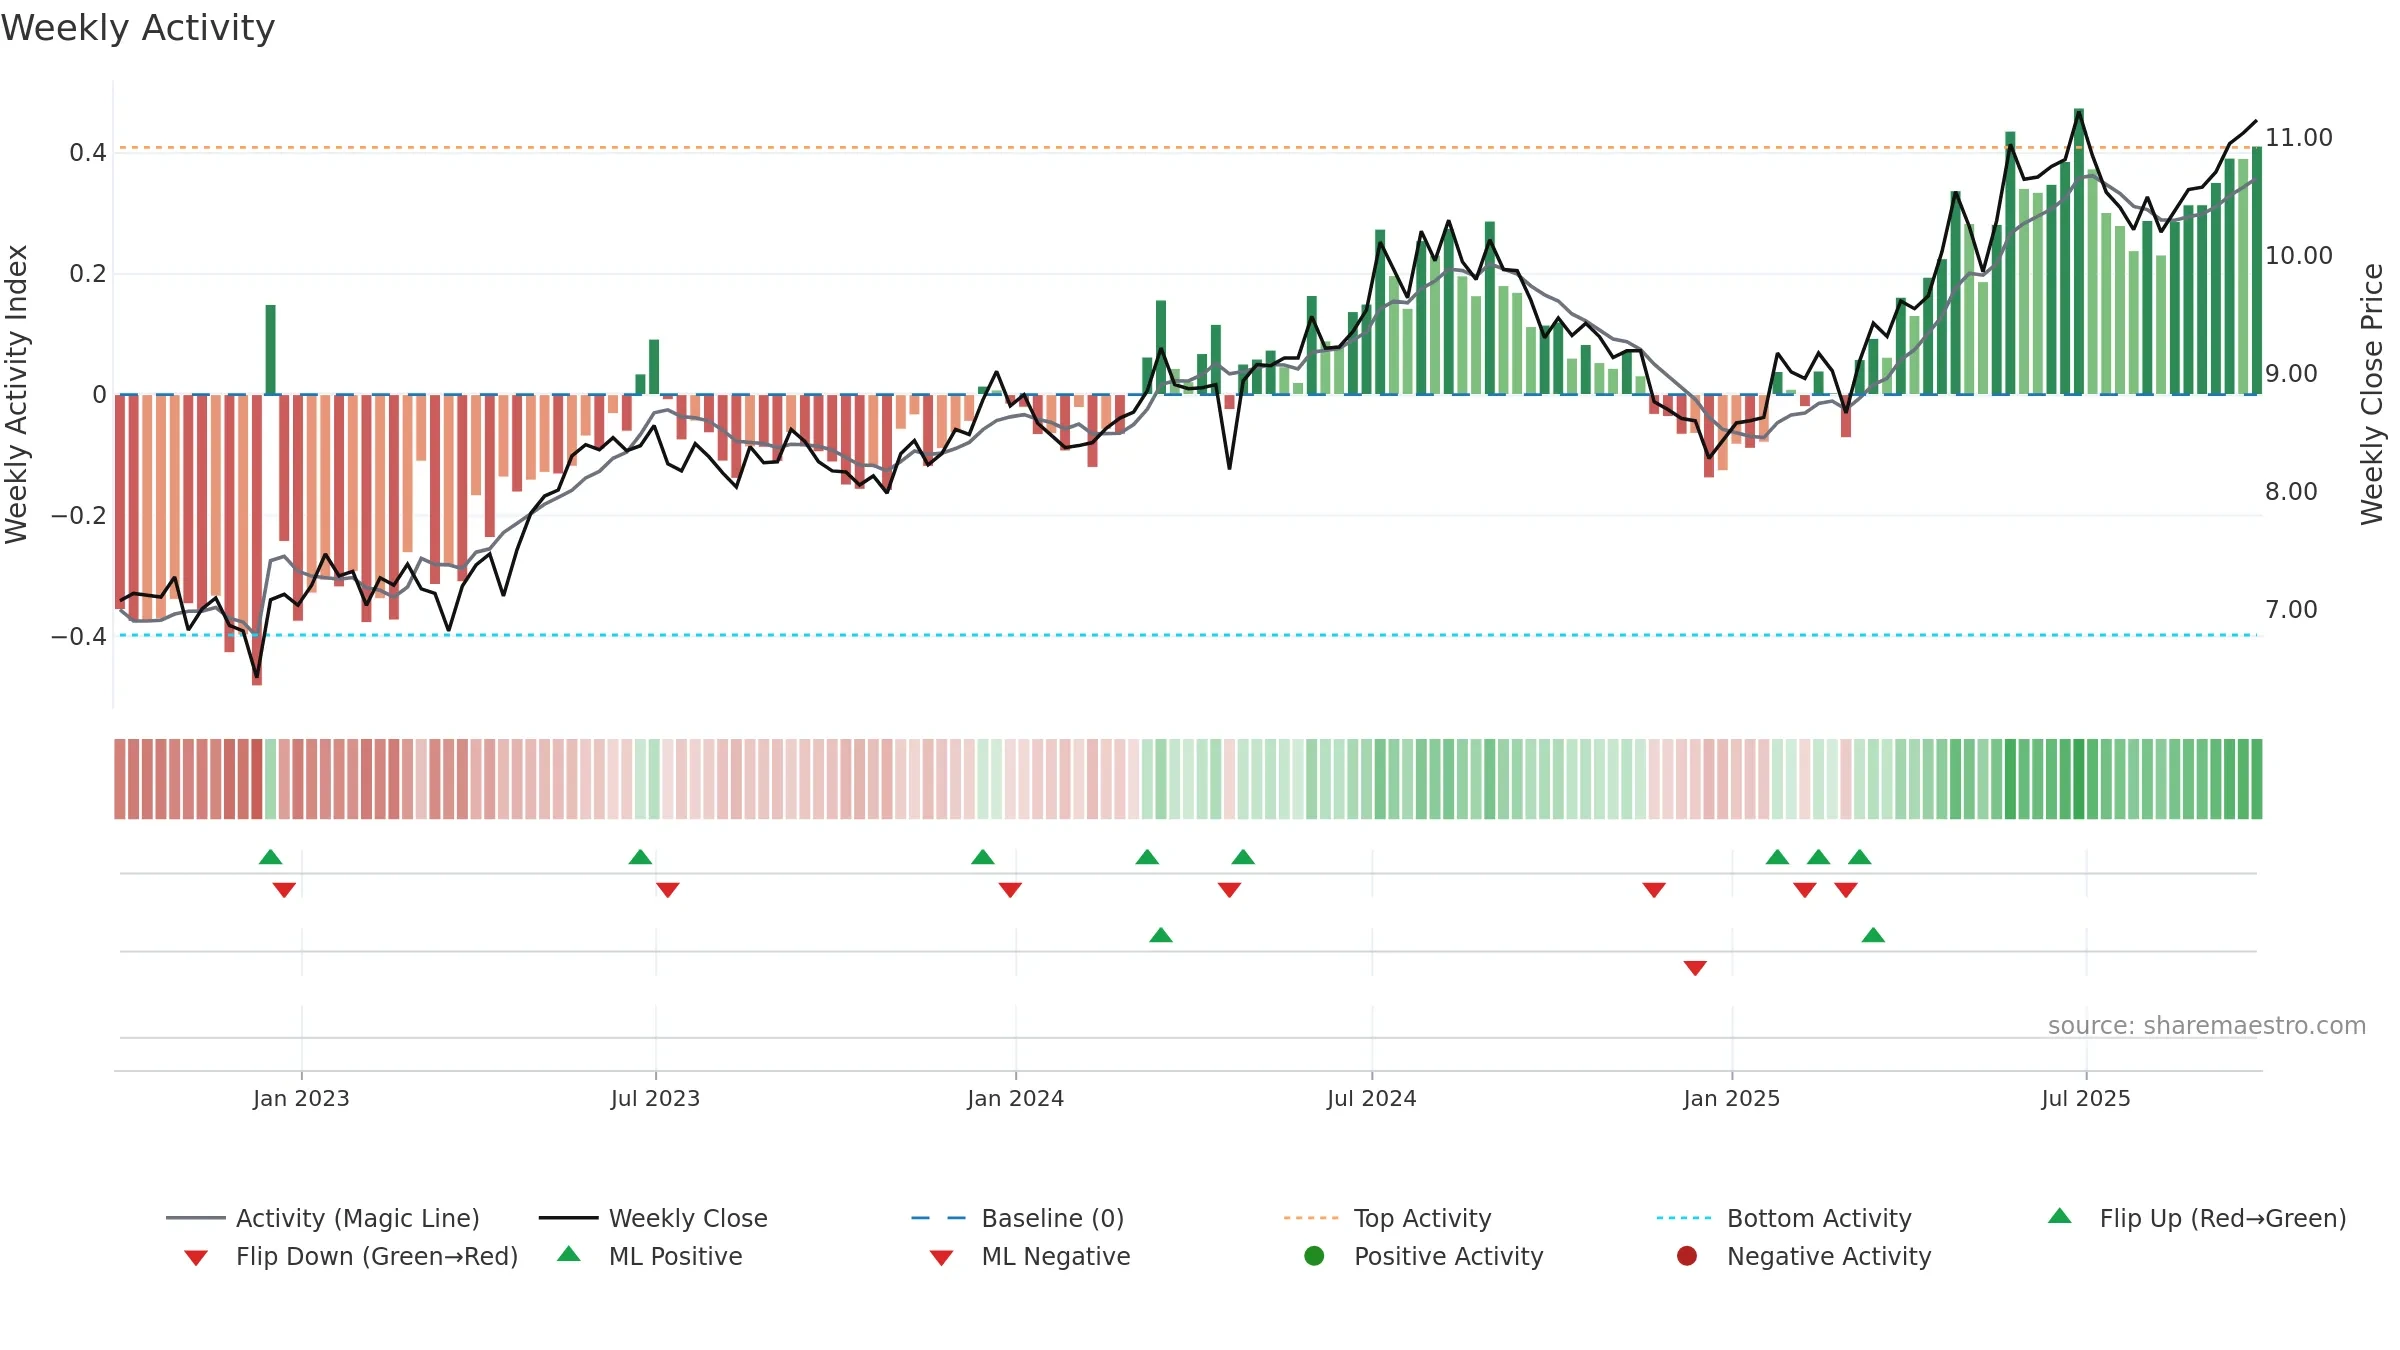Viewport: 2400px width, 1350px height.
Task: Click the Jan 2023 x-axis label
Action: (301, 1098)
